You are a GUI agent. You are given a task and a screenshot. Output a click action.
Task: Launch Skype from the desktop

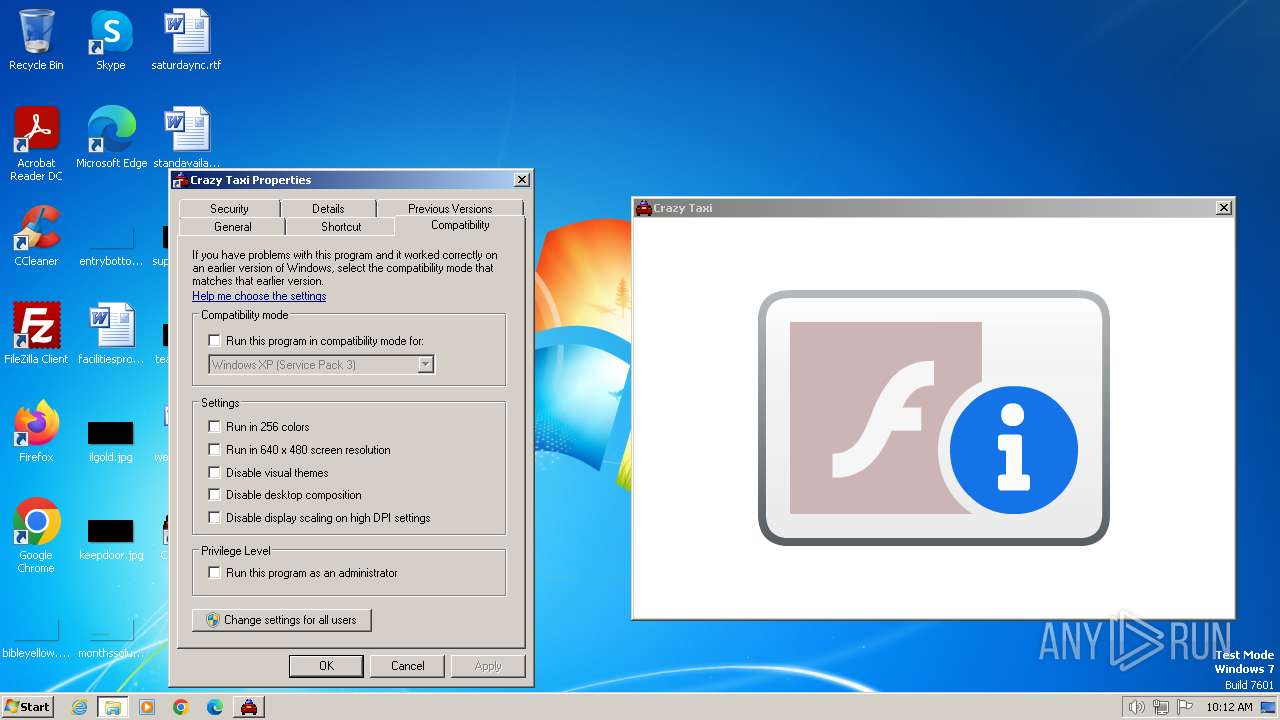coord(110,40)
